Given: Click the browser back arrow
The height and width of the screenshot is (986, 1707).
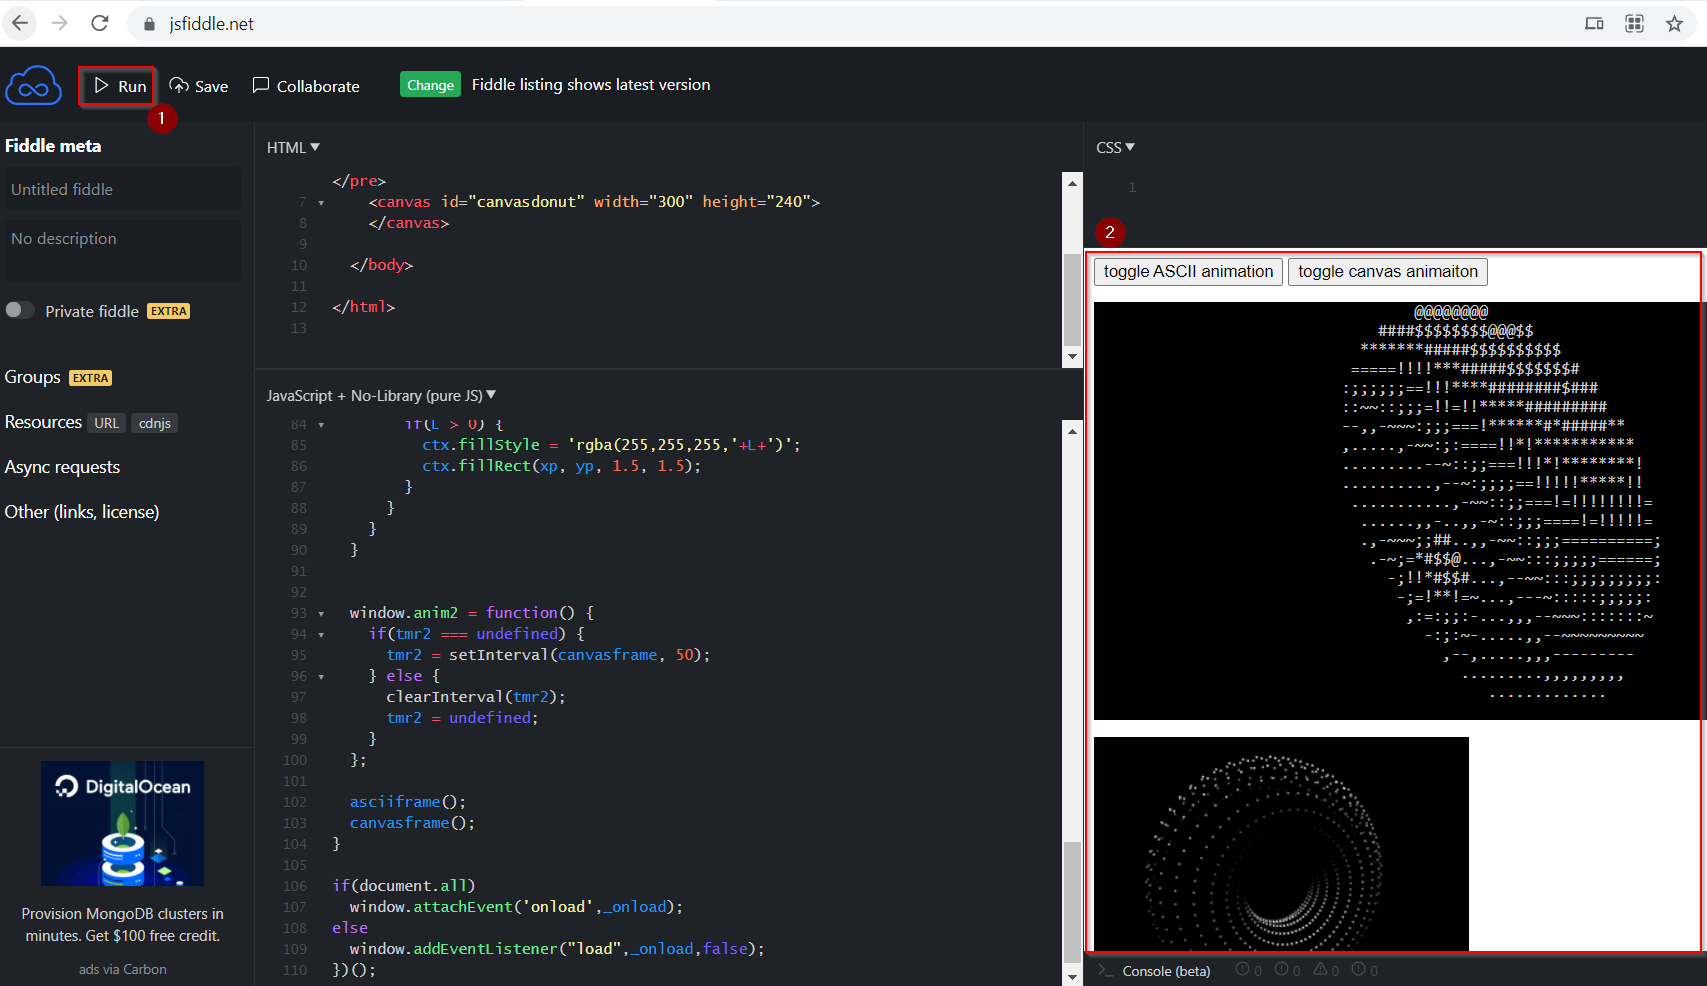Looking at the screenshot, I should (20, 23).
